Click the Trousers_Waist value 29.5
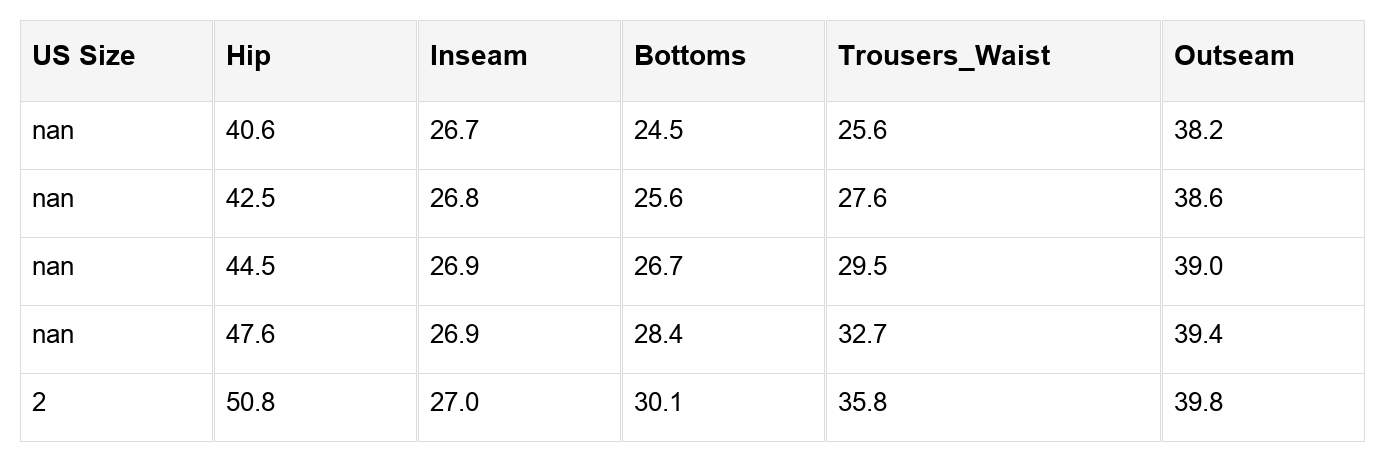This screenshot has width=1384, height=461. tap(862, 267)
